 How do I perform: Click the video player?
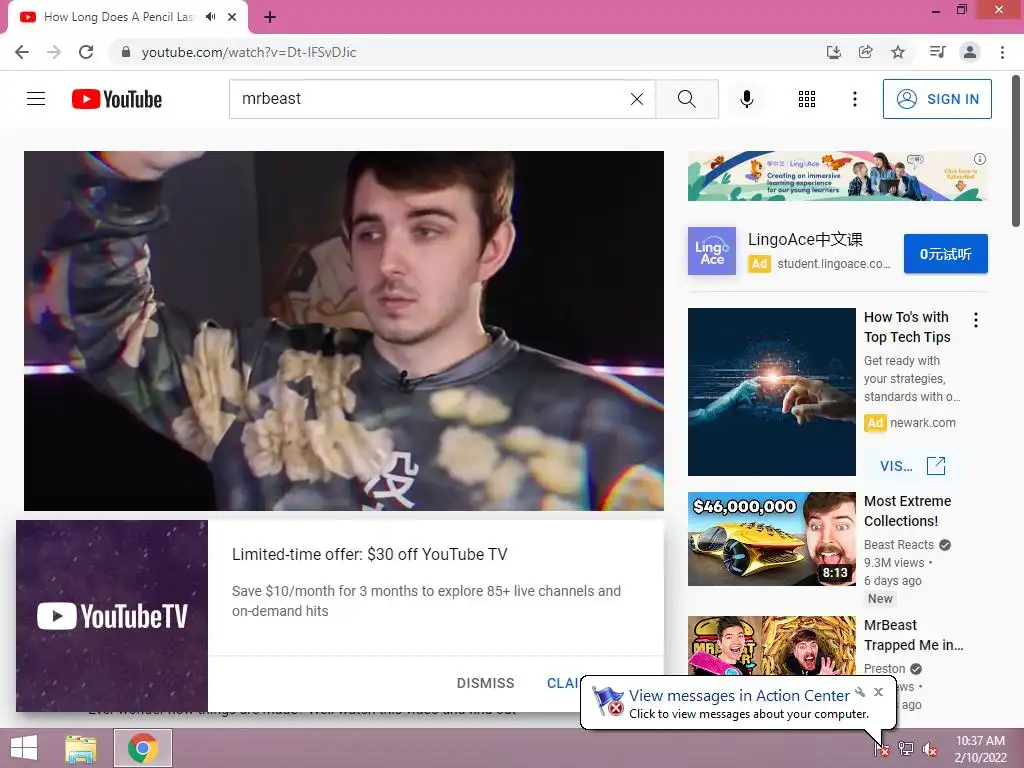[344, 330]
